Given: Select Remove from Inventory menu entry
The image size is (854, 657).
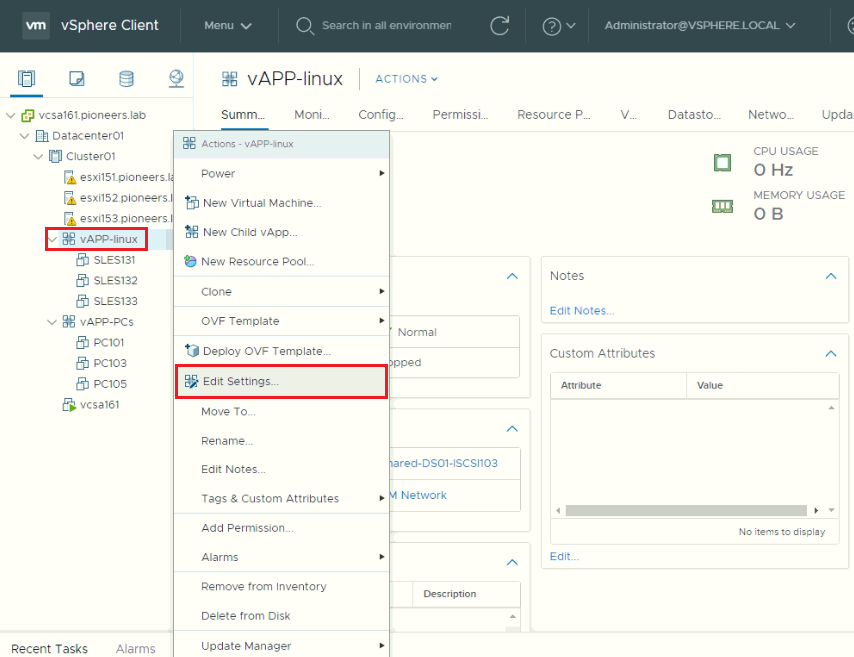Looking at the screenshot, I should pyautogui.click(x=282, y=586).
